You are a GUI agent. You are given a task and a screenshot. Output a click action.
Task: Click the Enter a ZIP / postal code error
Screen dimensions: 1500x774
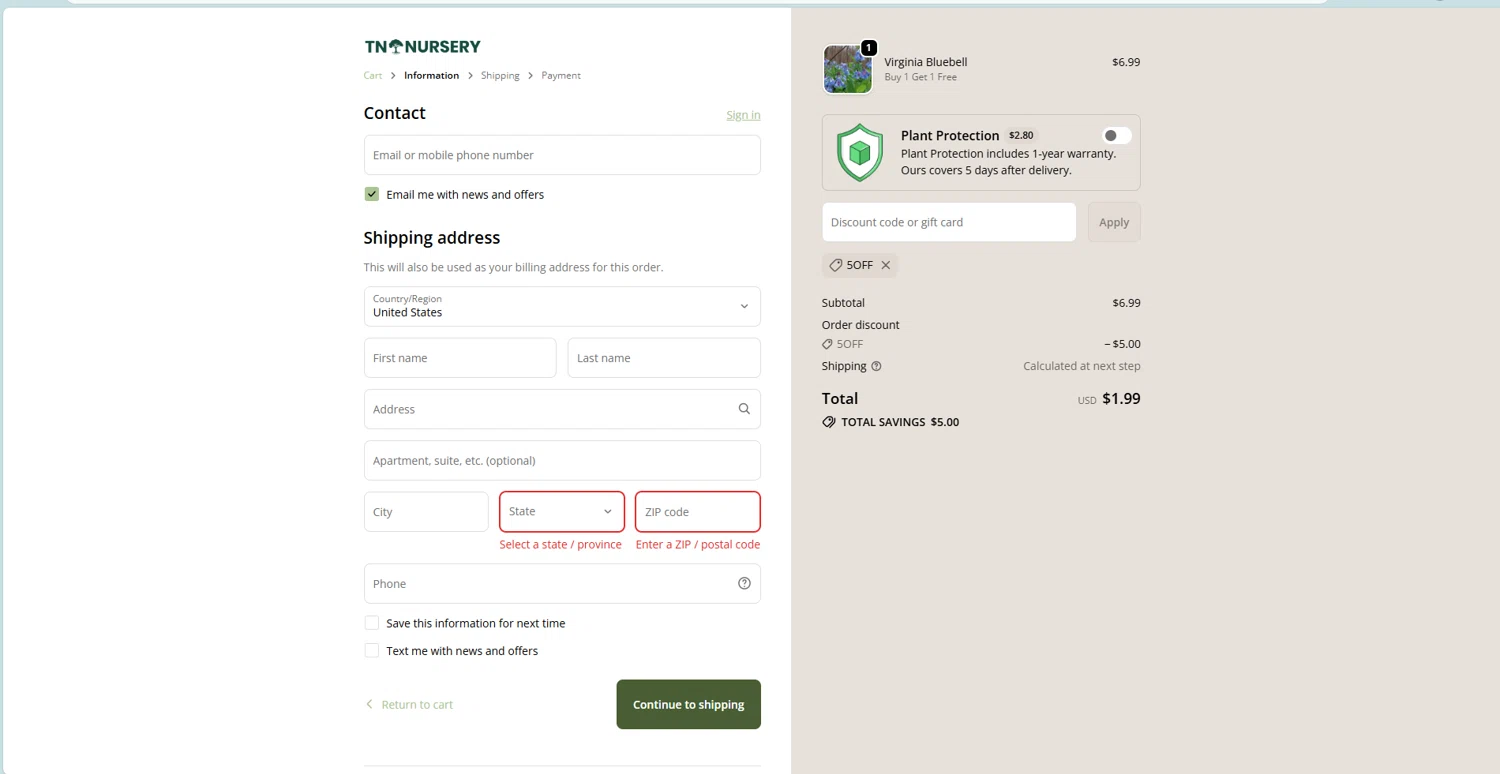pos(698,545)
